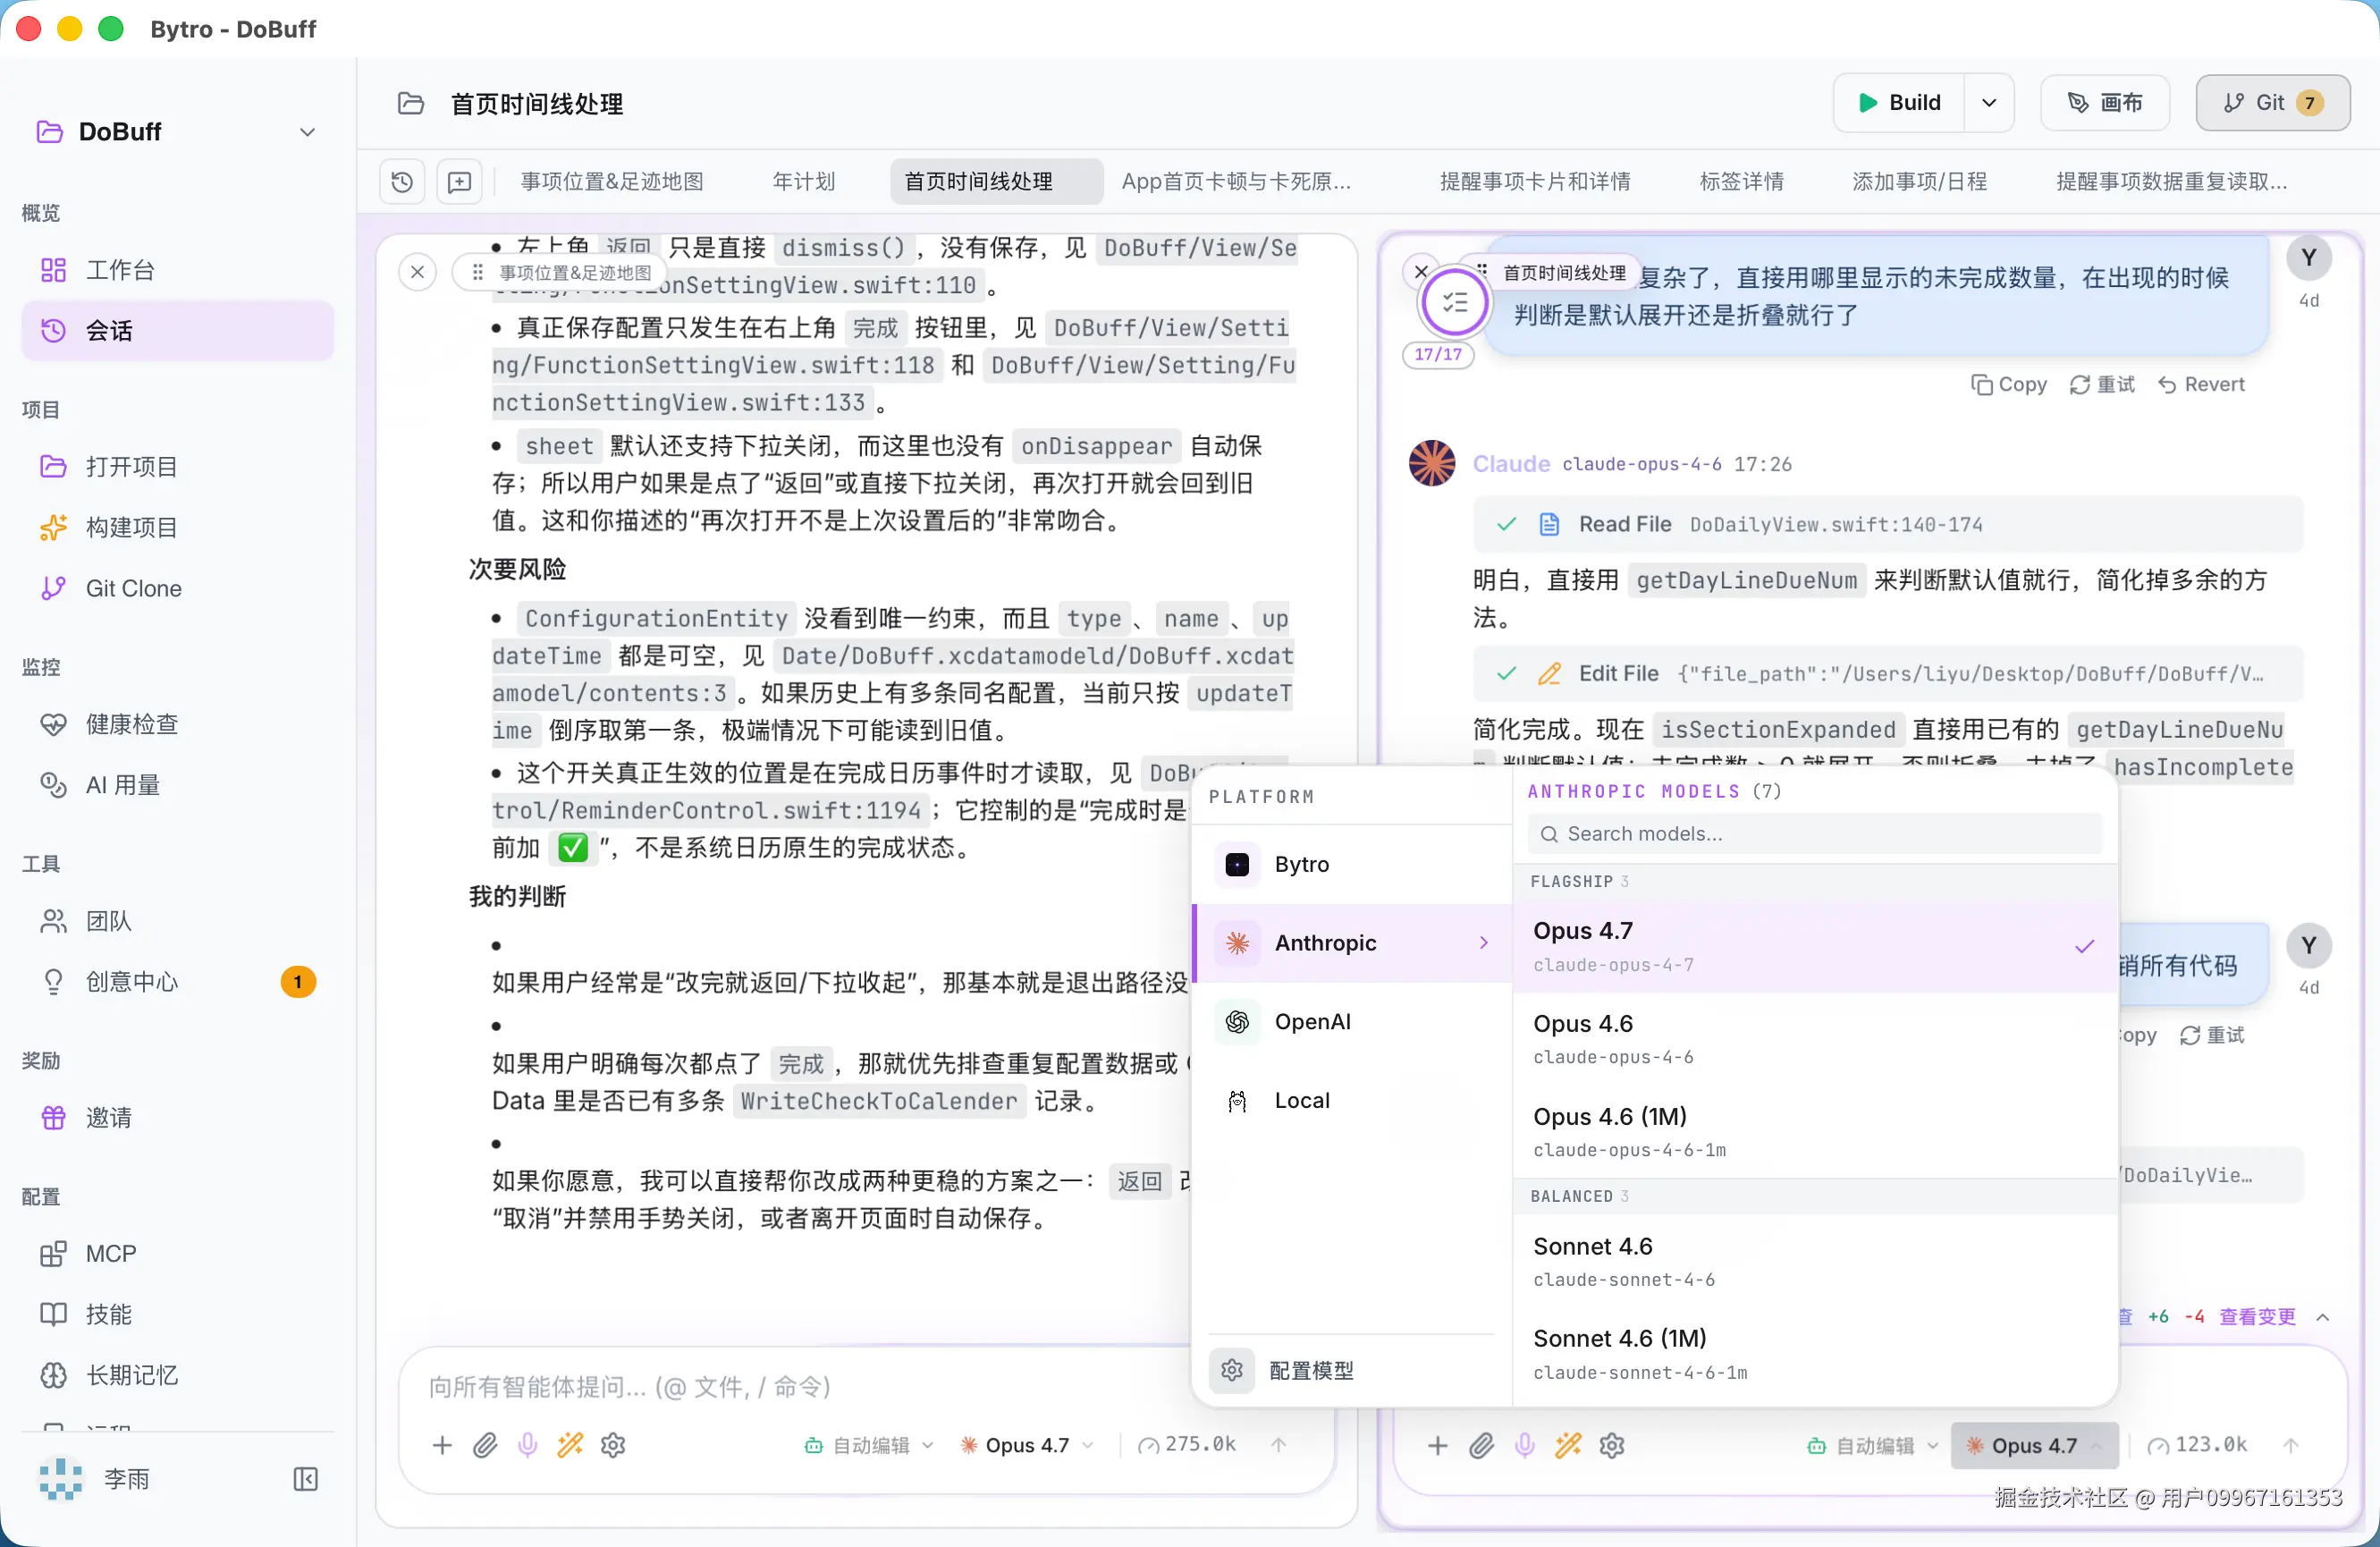Click the new session plus-bubble icon
The width and height of the screenshot is (2380, 1547).
459,182
